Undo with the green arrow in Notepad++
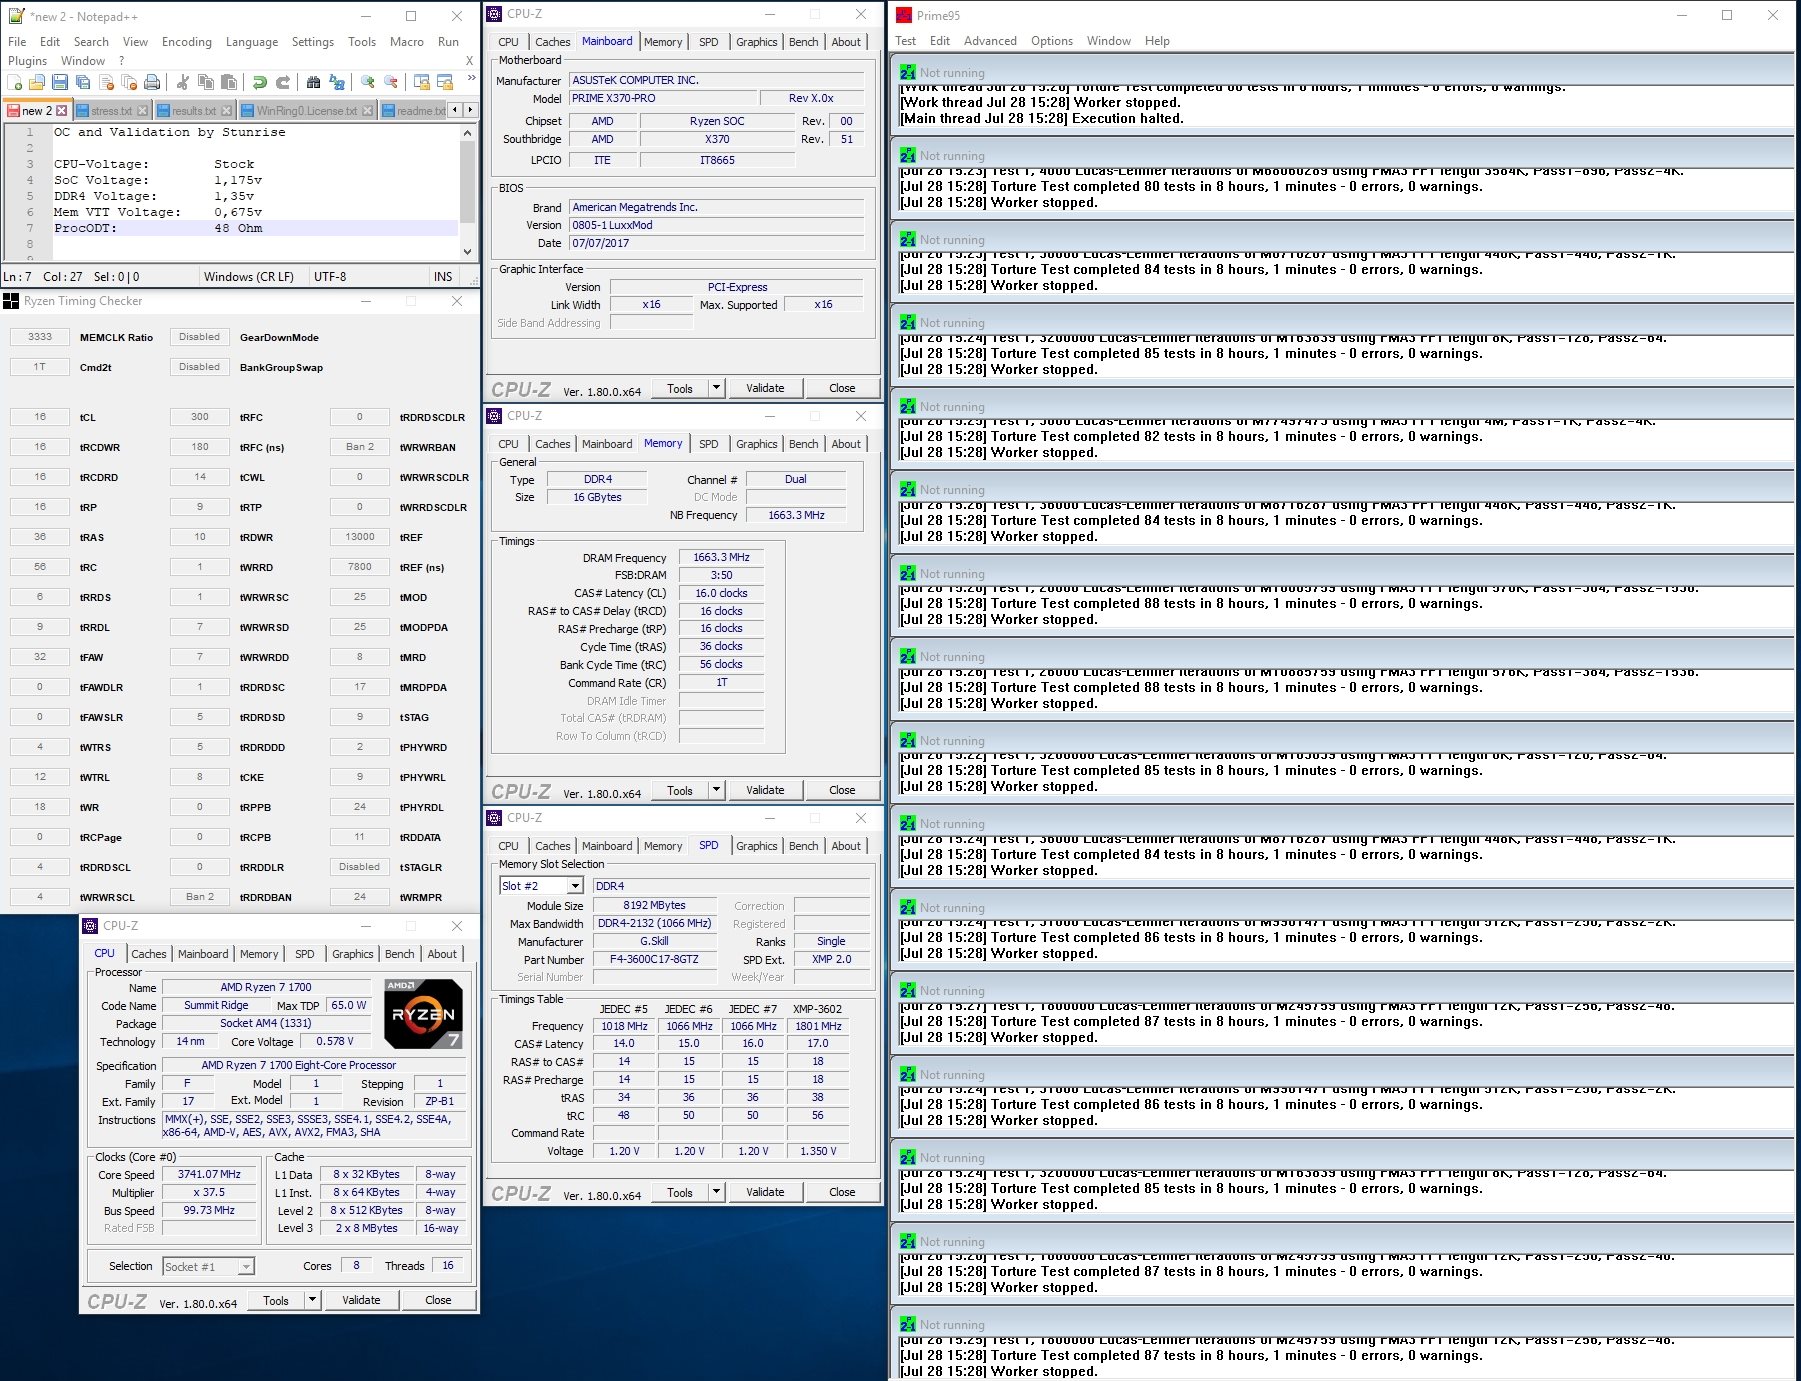1801x1381 pixels. (260, 82)
